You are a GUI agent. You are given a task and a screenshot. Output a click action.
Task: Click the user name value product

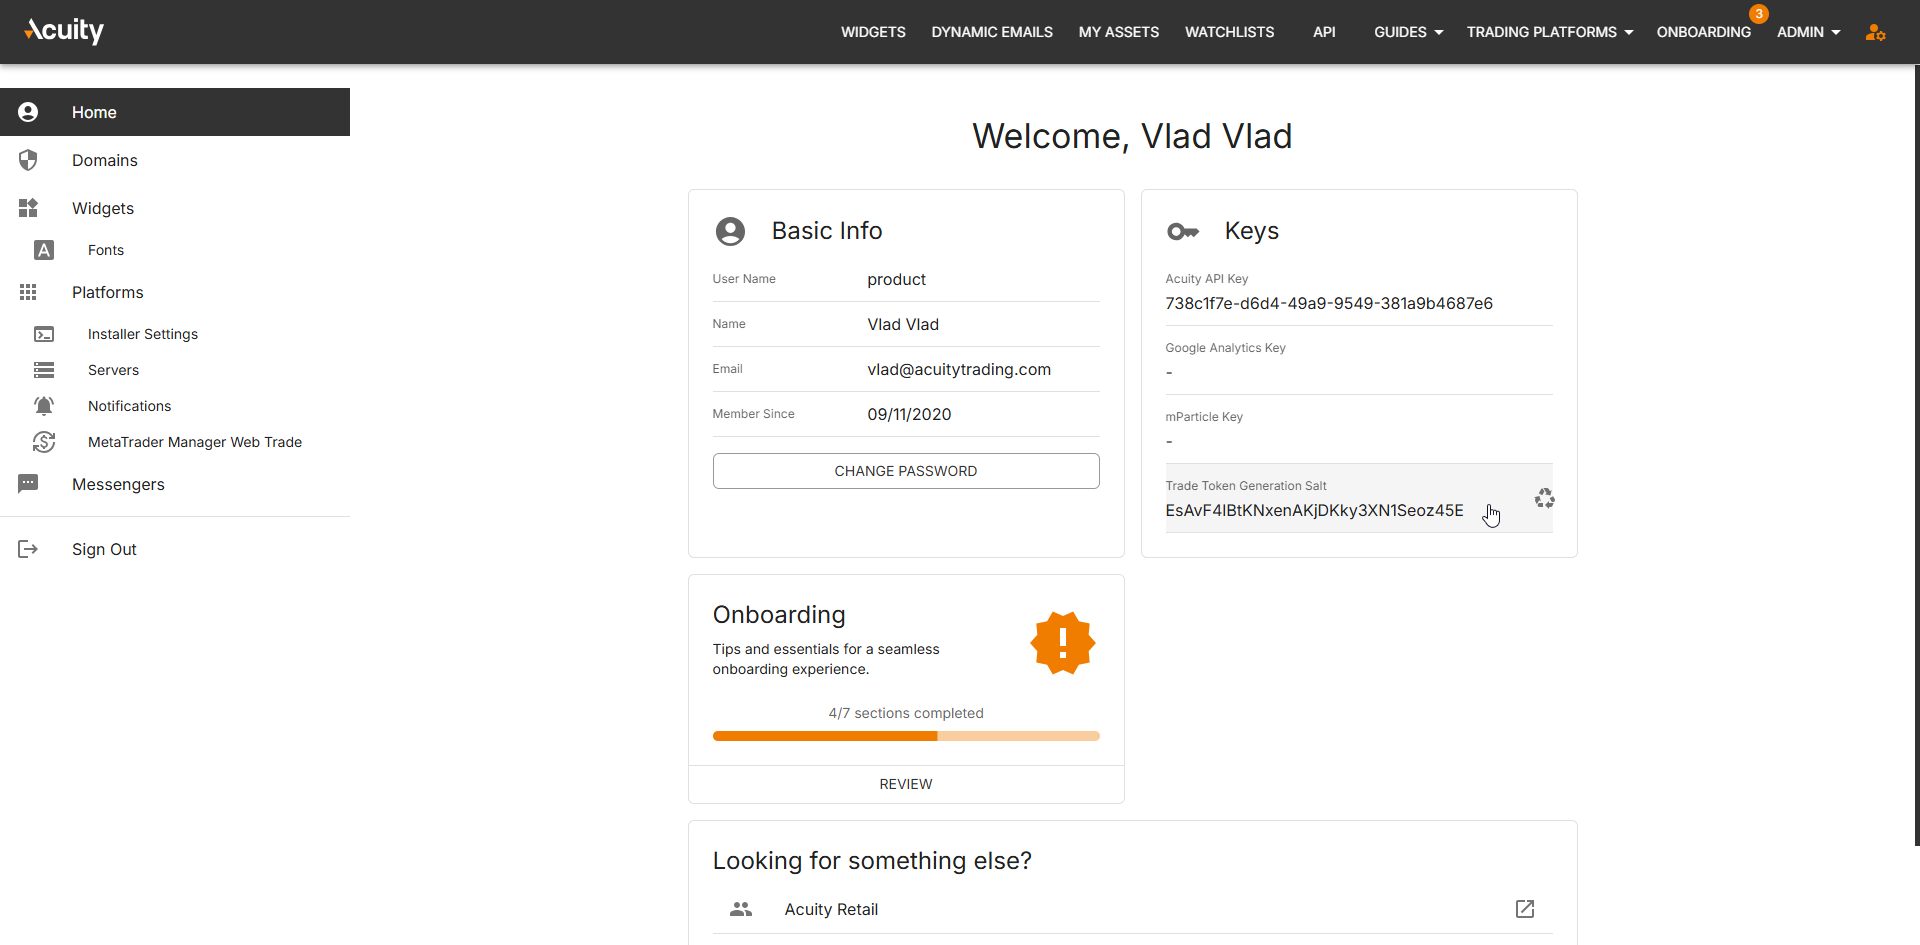(x=896, y=279)
